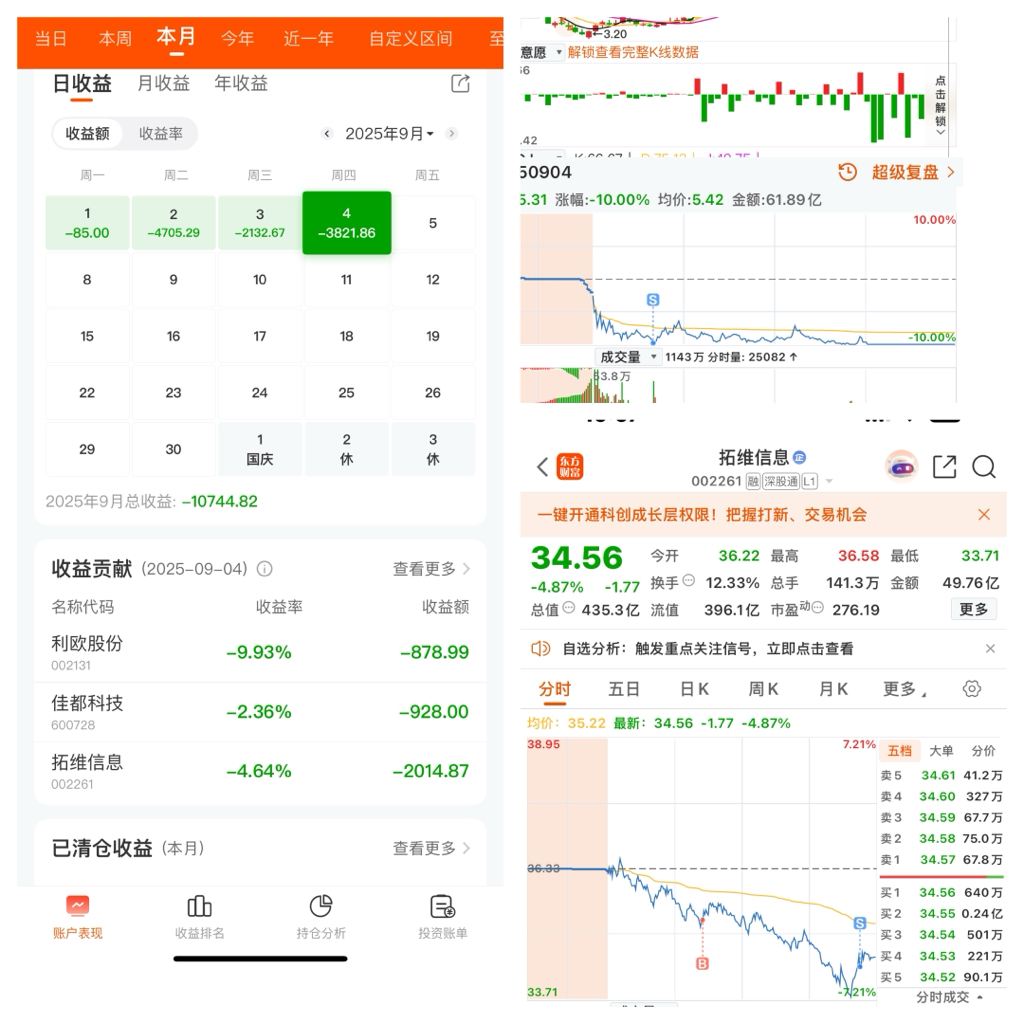The height and width of the screenshot is (1024, 1024).
Task: Tap B buy marker on 拓维信息 chart
Action: point(703,963)
